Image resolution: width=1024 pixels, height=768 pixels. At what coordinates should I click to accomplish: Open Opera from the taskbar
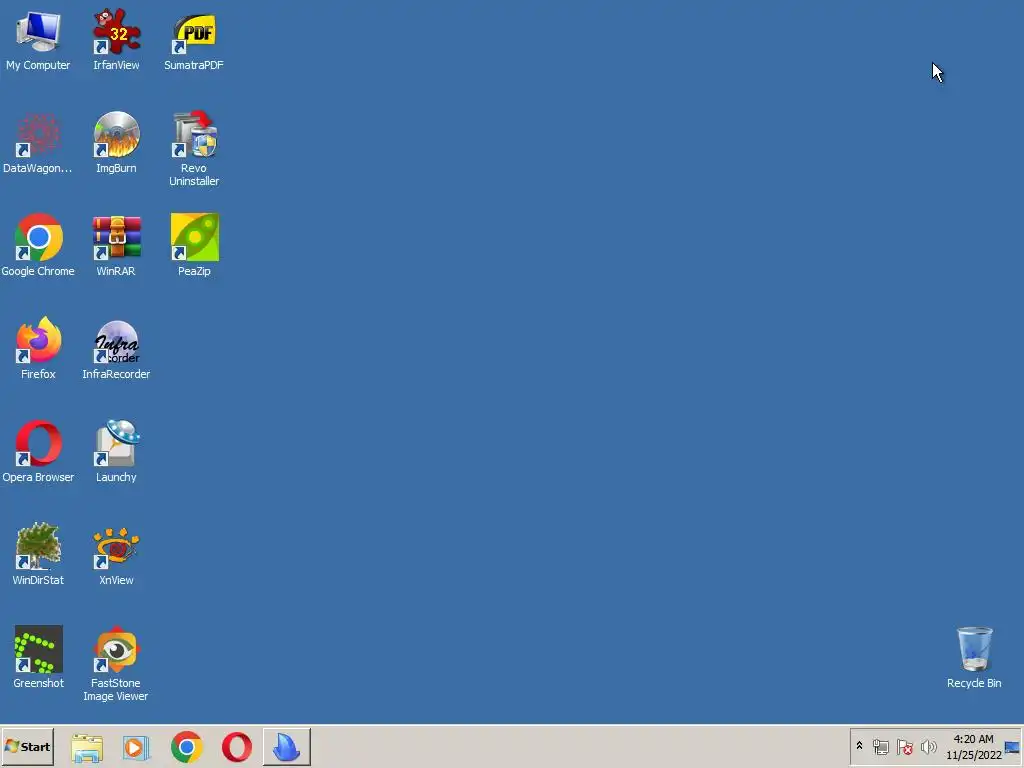236,747
